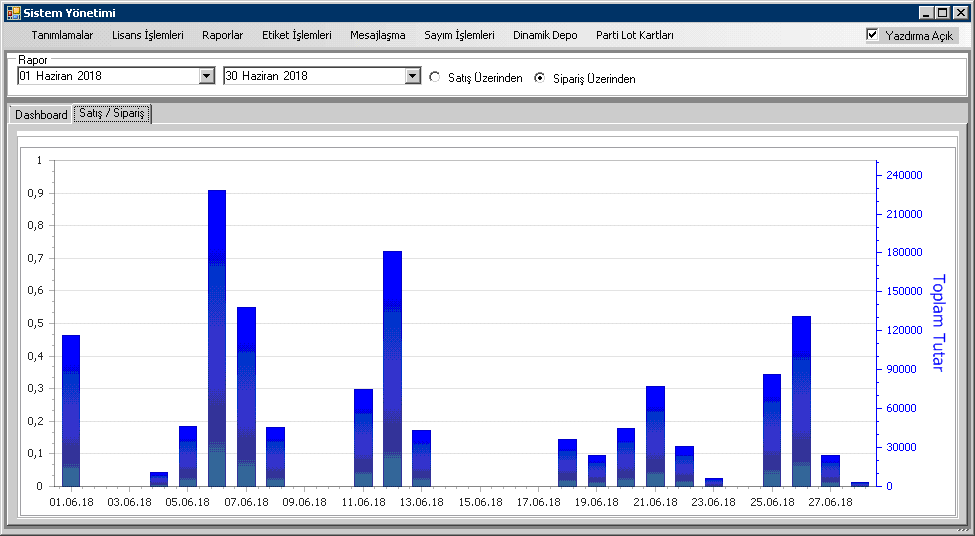The image size is (975, 536).
Task: Expand the end date dropdown for 30 Haziran 2018
Action: click(413, 76)
